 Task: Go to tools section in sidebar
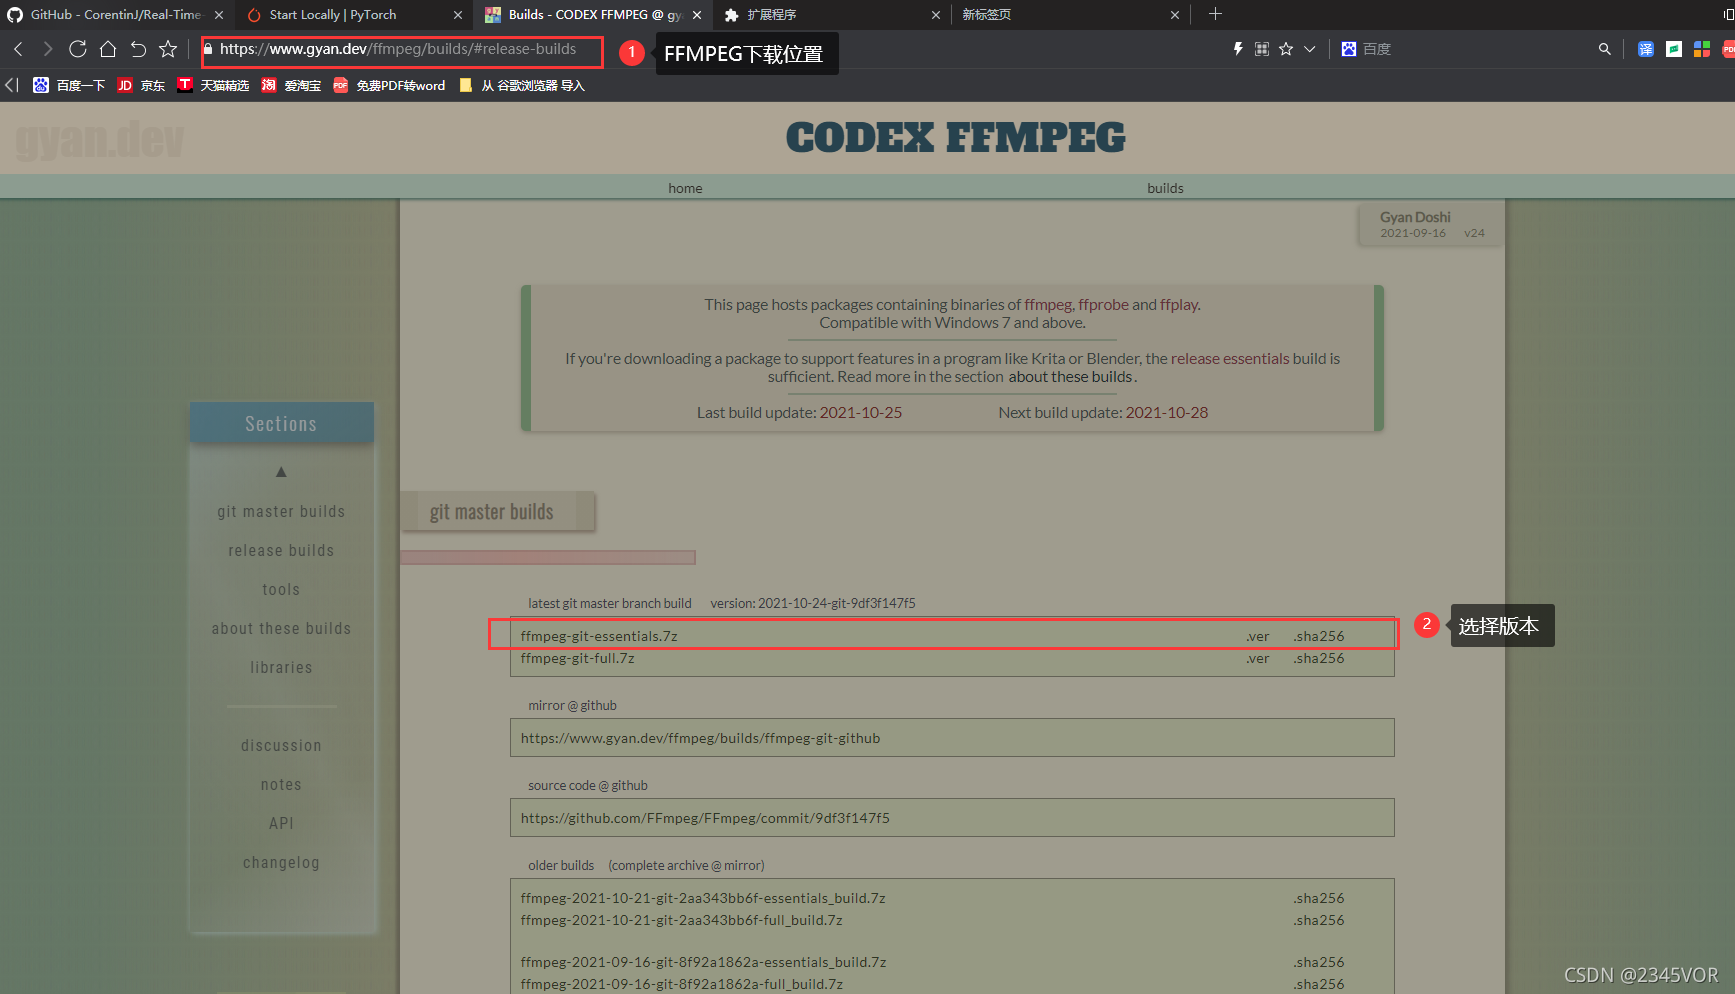pyautogui.click(x=281, y=590)
